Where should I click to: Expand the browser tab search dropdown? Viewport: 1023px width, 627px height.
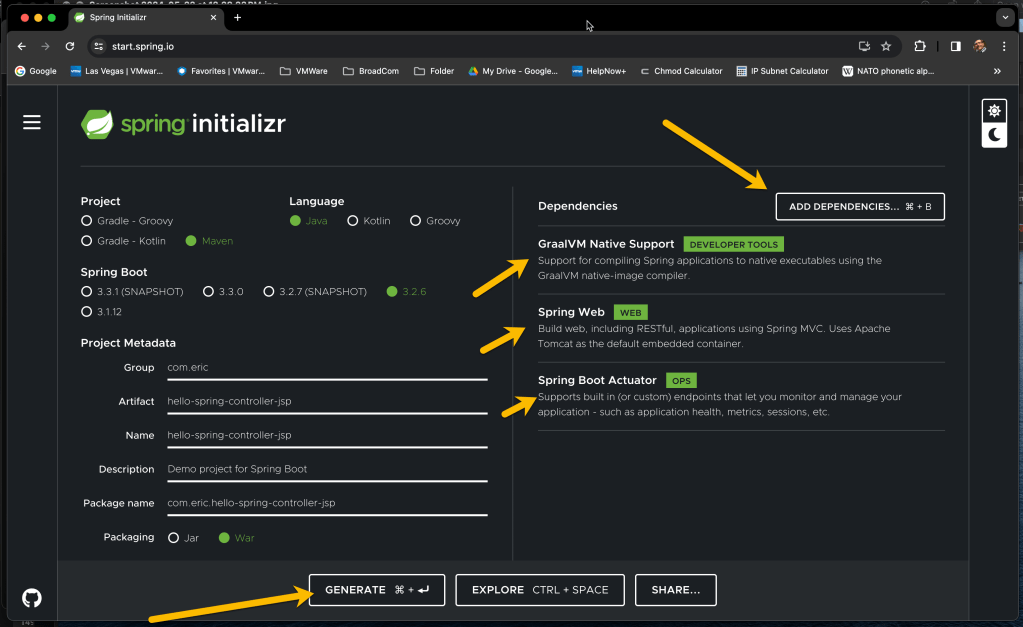pyautogui.click(x=1004, y=18)
